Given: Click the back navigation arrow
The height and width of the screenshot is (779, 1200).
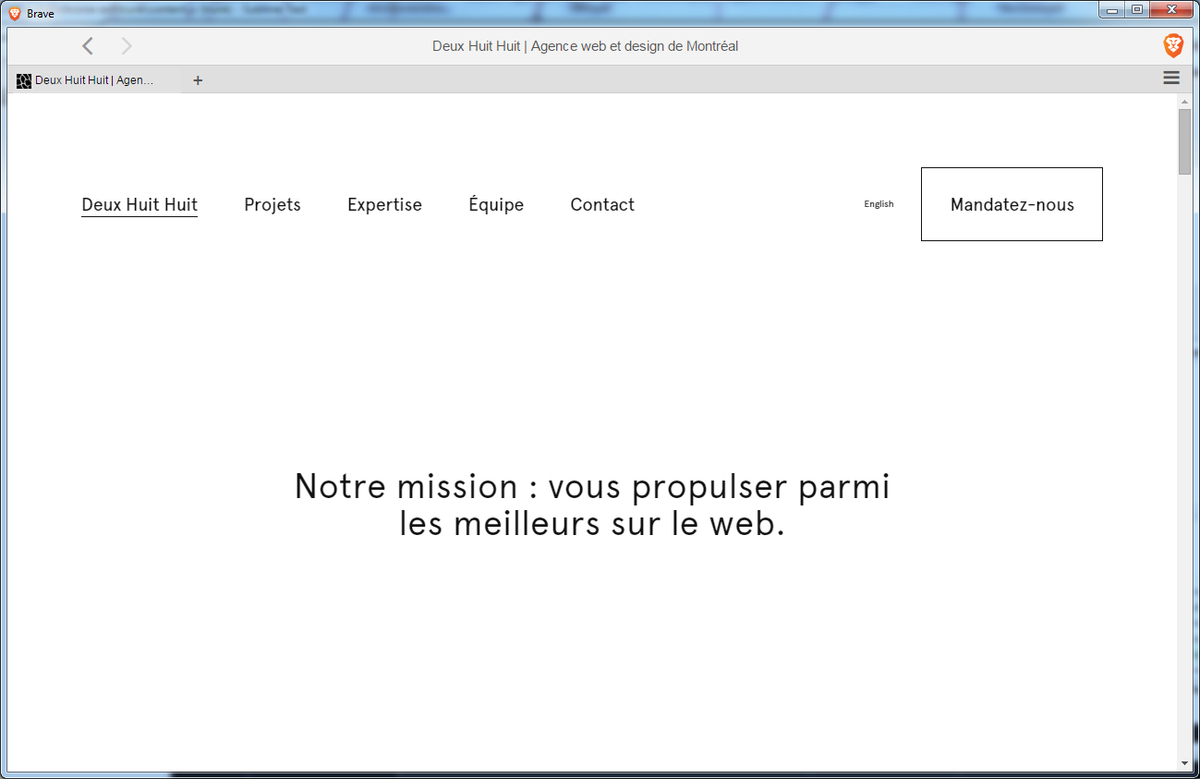Looking at the screenshot, I should (87, 45).
